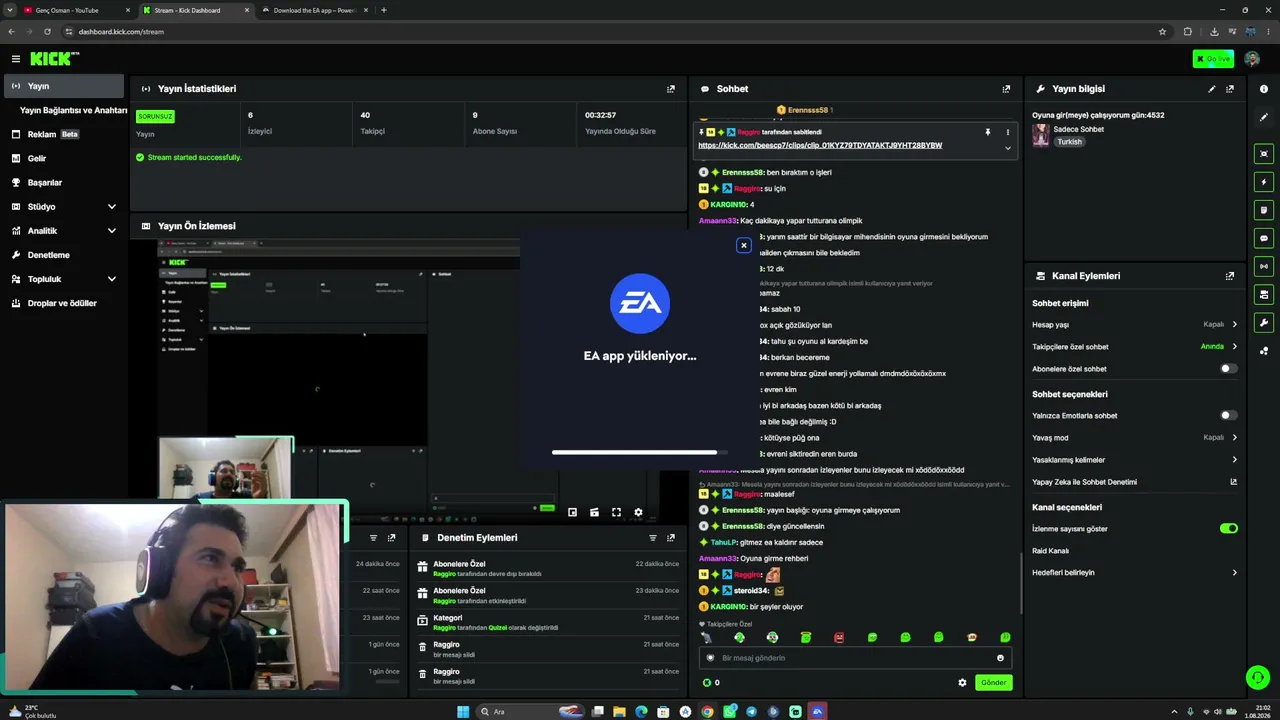Image resolution: width=1280 pixels, height=720 pixels.
Task: Pop out the Denetim Eylemleri panel
Action: [x=671, y=538]
